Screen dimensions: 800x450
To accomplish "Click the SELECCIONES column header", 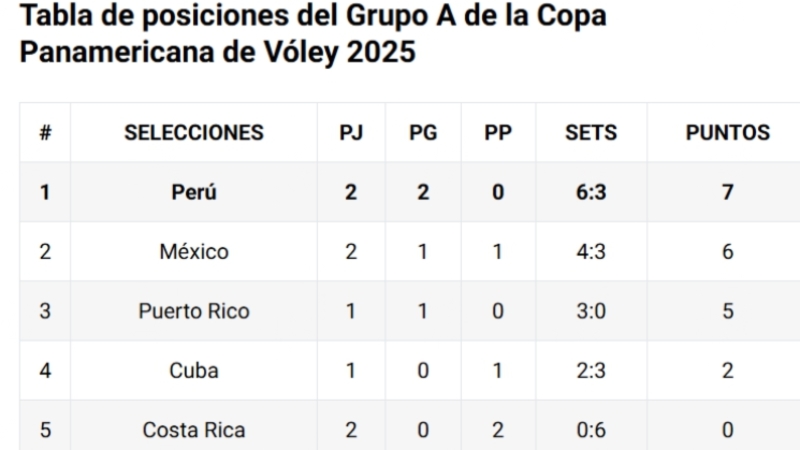I will [x=194, y=133].
